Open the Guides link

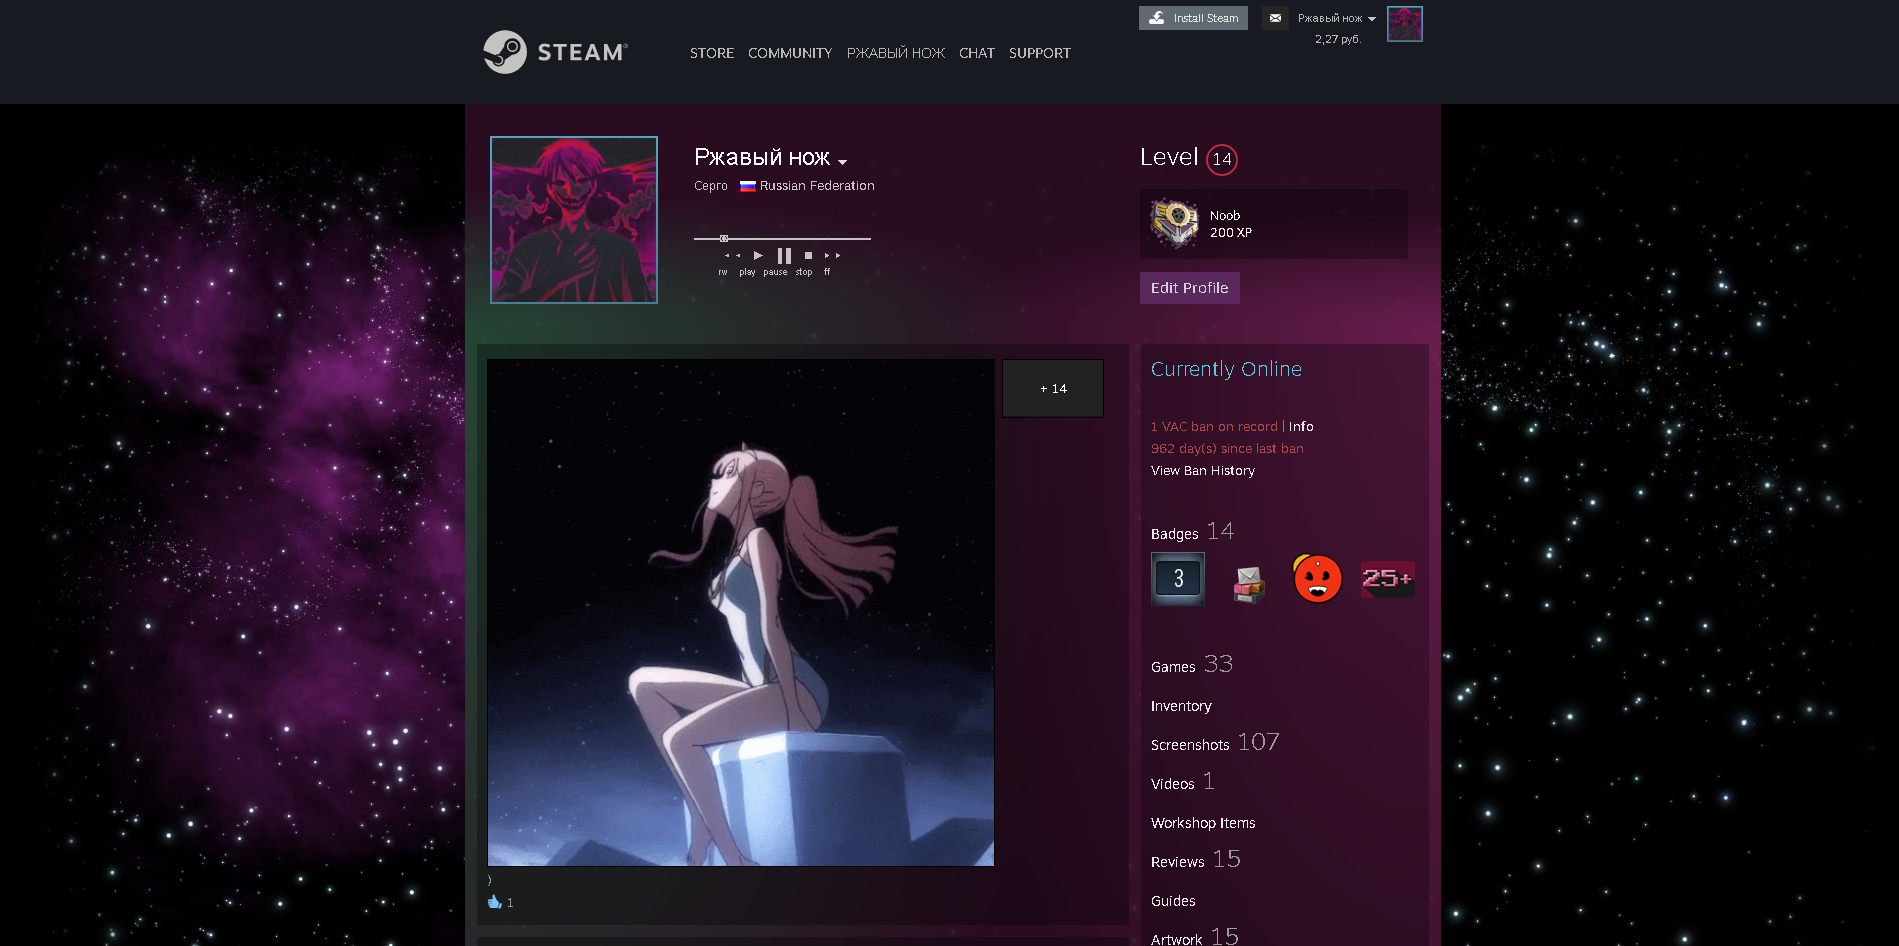coord(1173,901)
